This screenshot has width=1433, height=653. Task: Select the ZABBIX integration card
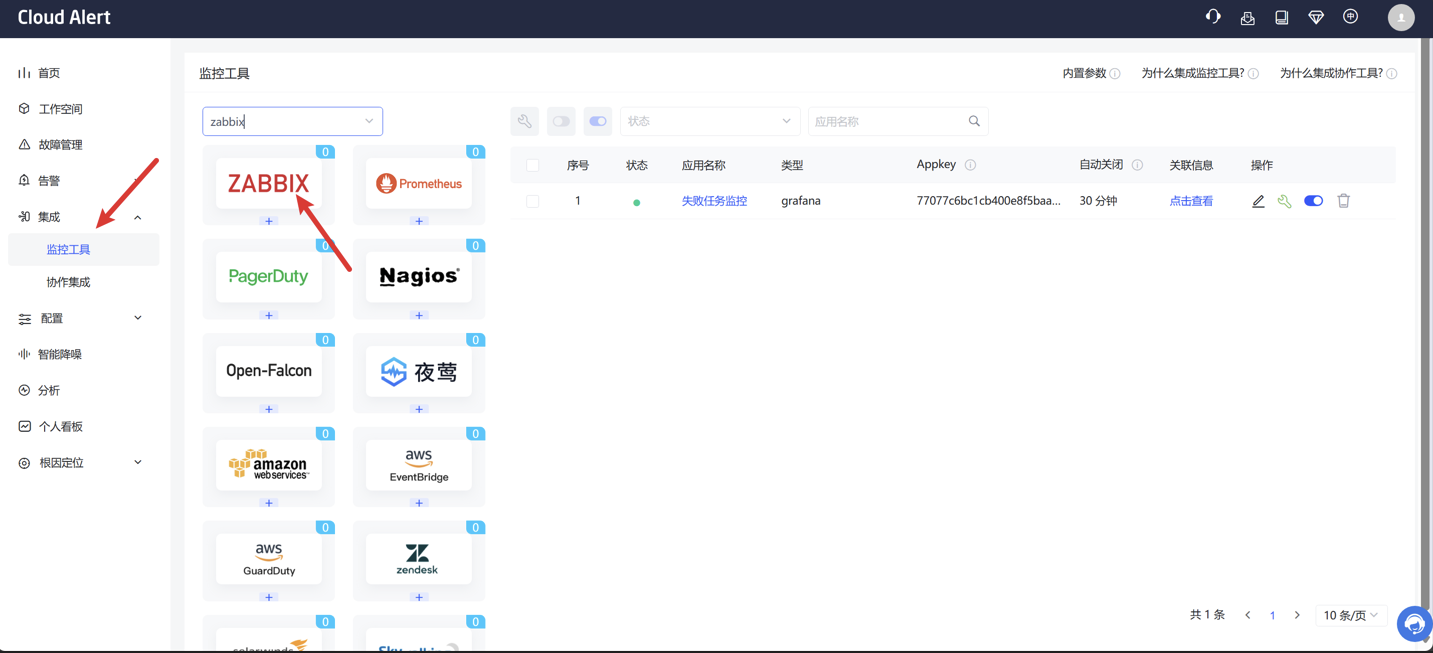269,183
